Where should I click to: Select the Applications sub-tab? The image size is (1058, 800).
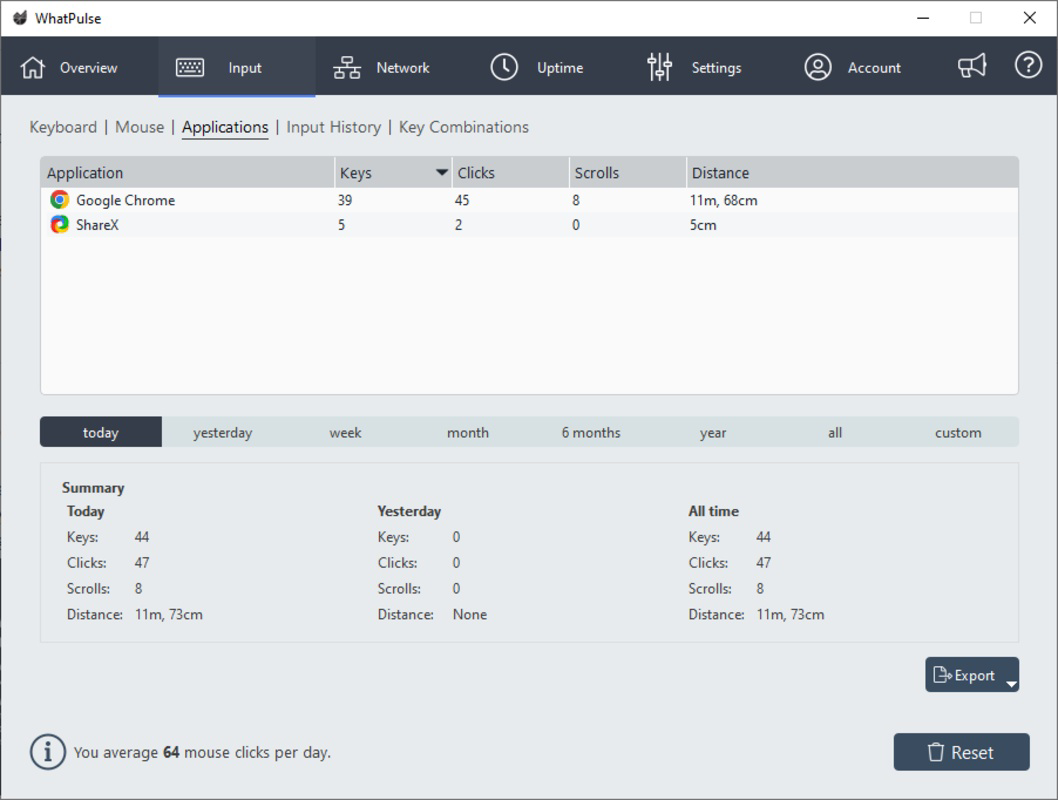pyautogui.click(x=225, y=127)
